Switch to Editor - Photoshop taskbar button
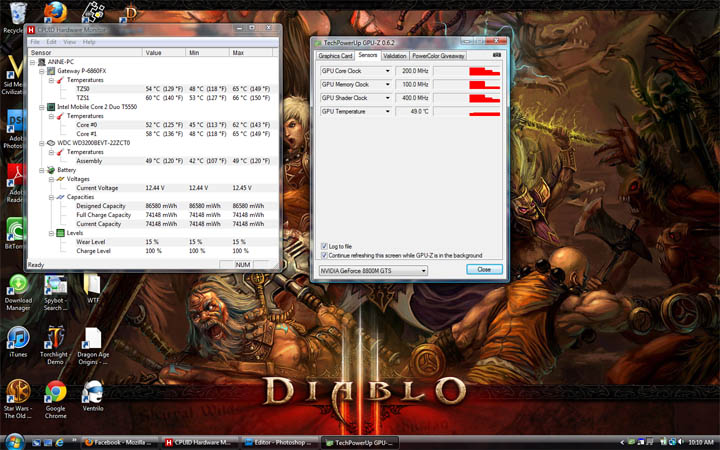Viewport: 720px width, 450px height. coord(280,443)
